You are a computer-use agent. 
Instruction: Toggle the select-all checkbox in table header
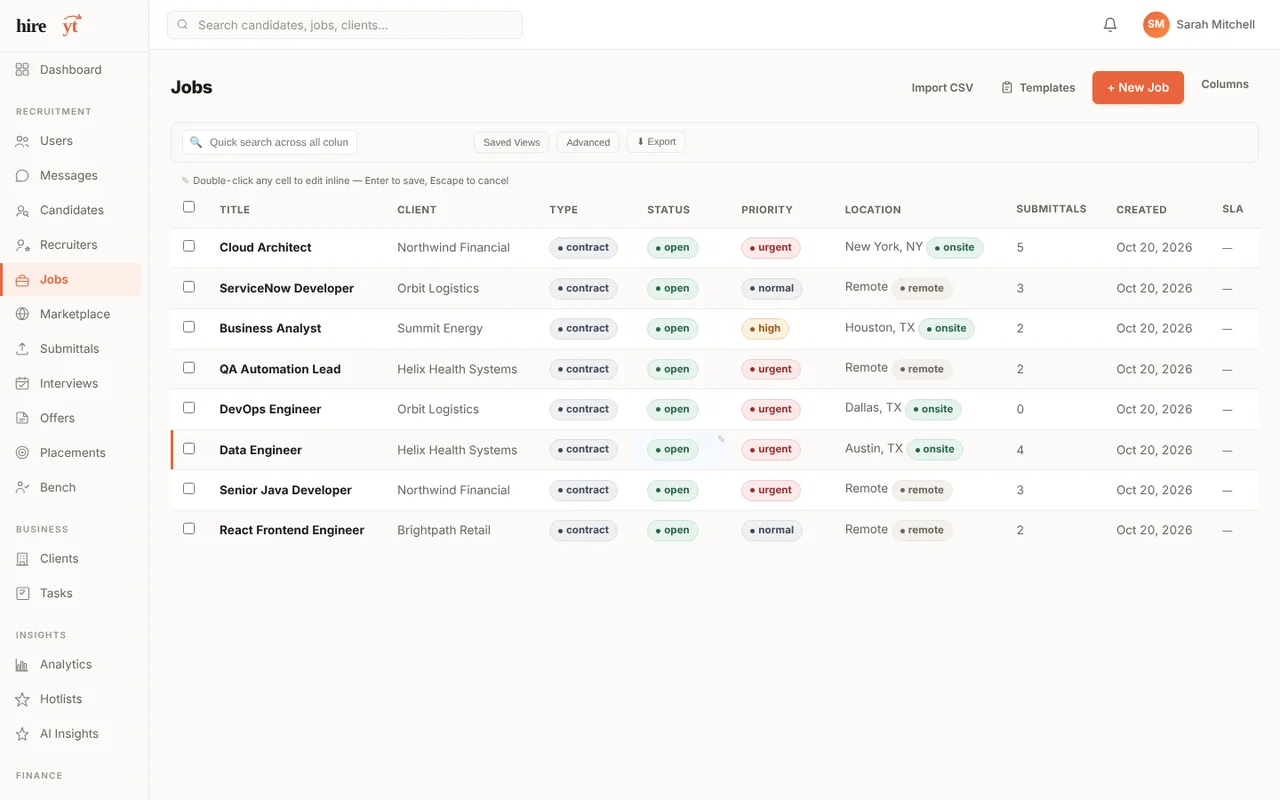[189, 207]
